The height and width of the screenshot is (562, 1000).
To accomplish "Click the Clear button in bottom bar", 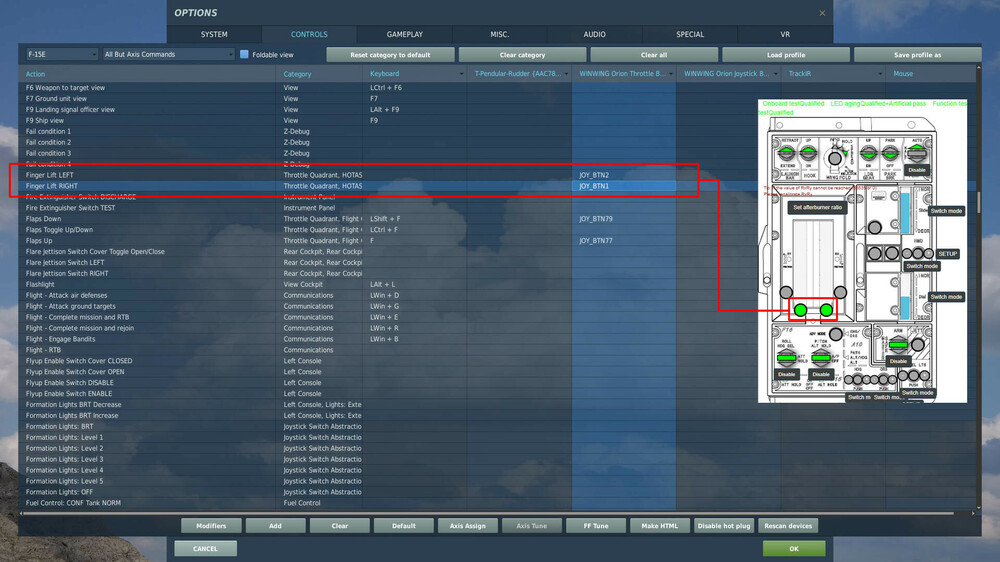I will coord(340,526).
